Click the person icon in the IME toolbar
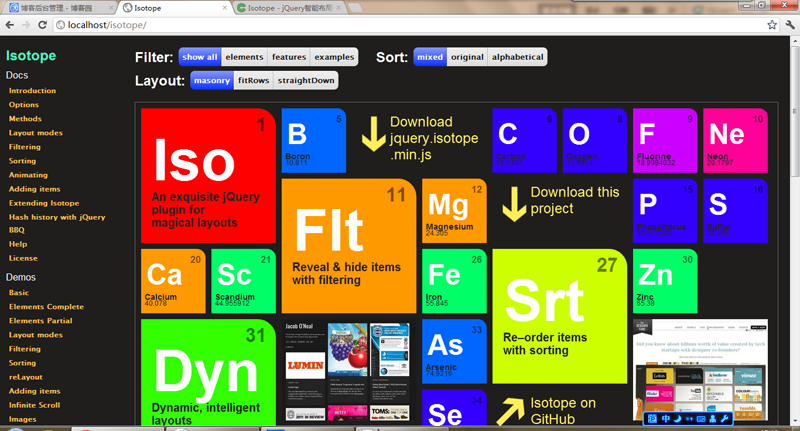The image size is (800, 431). (x=713, y=419)
